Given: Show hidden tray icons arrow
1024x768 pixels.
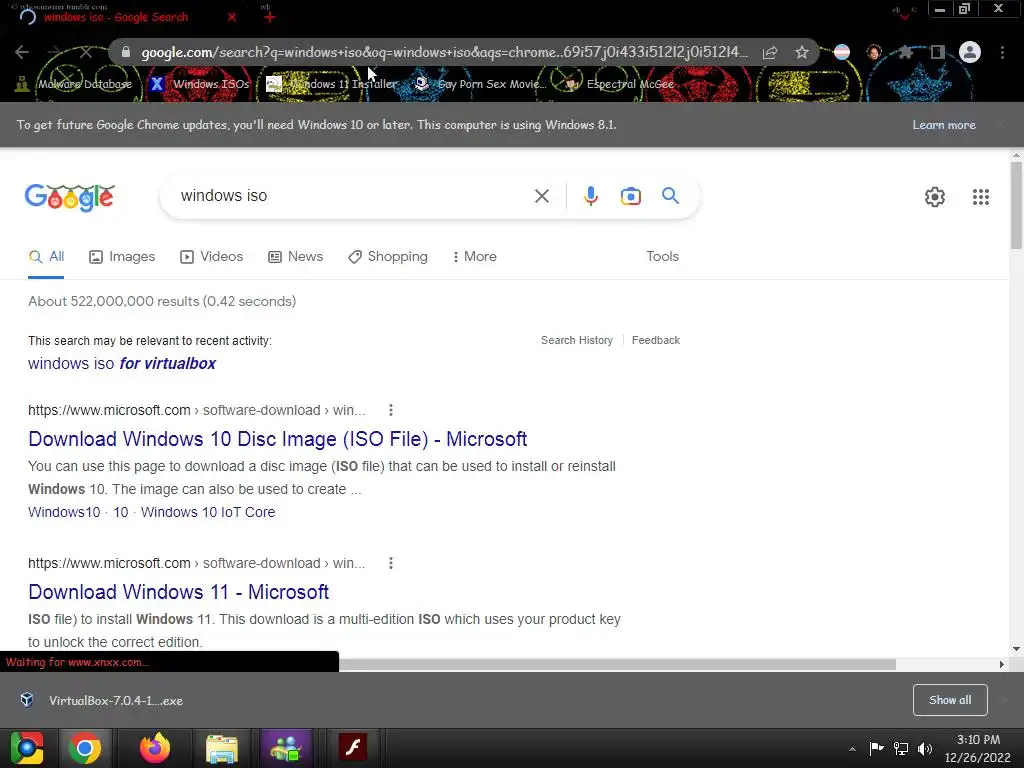Looking at the screenshot, I should click(852, 749).
